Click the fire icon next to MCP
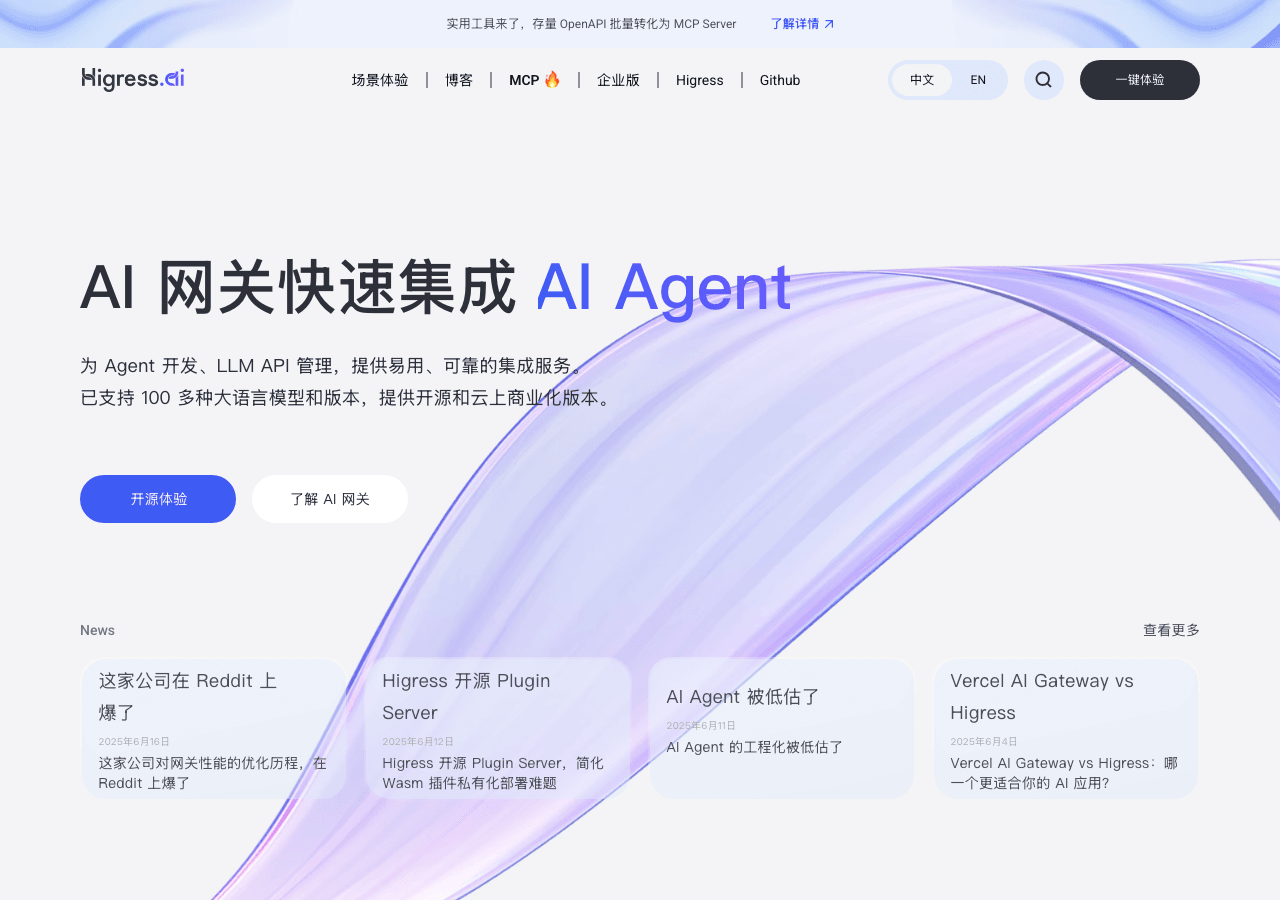 552,79
